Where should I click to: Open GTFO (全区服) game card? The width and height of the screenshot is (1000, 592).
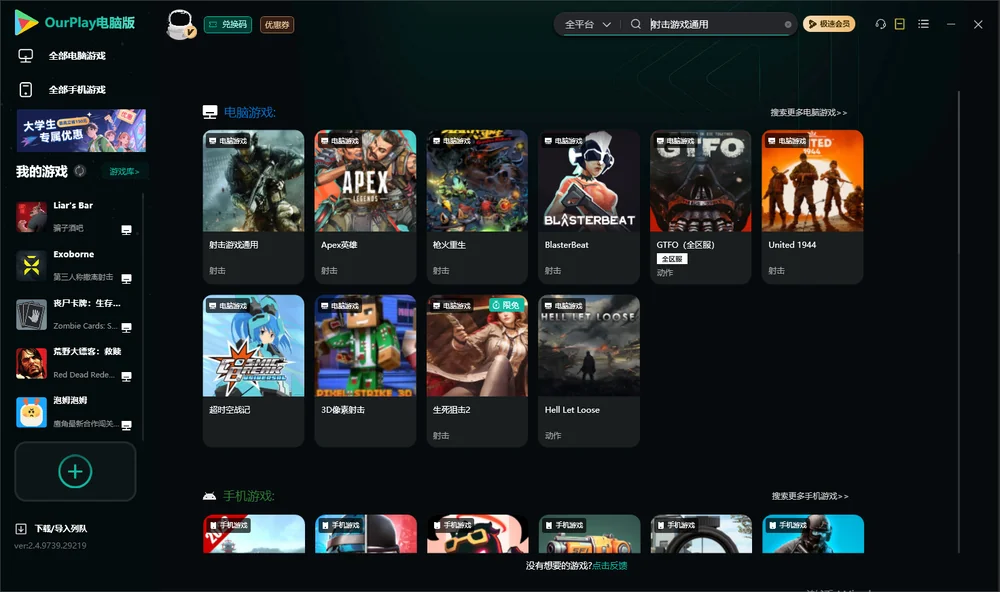click(701, 207)
